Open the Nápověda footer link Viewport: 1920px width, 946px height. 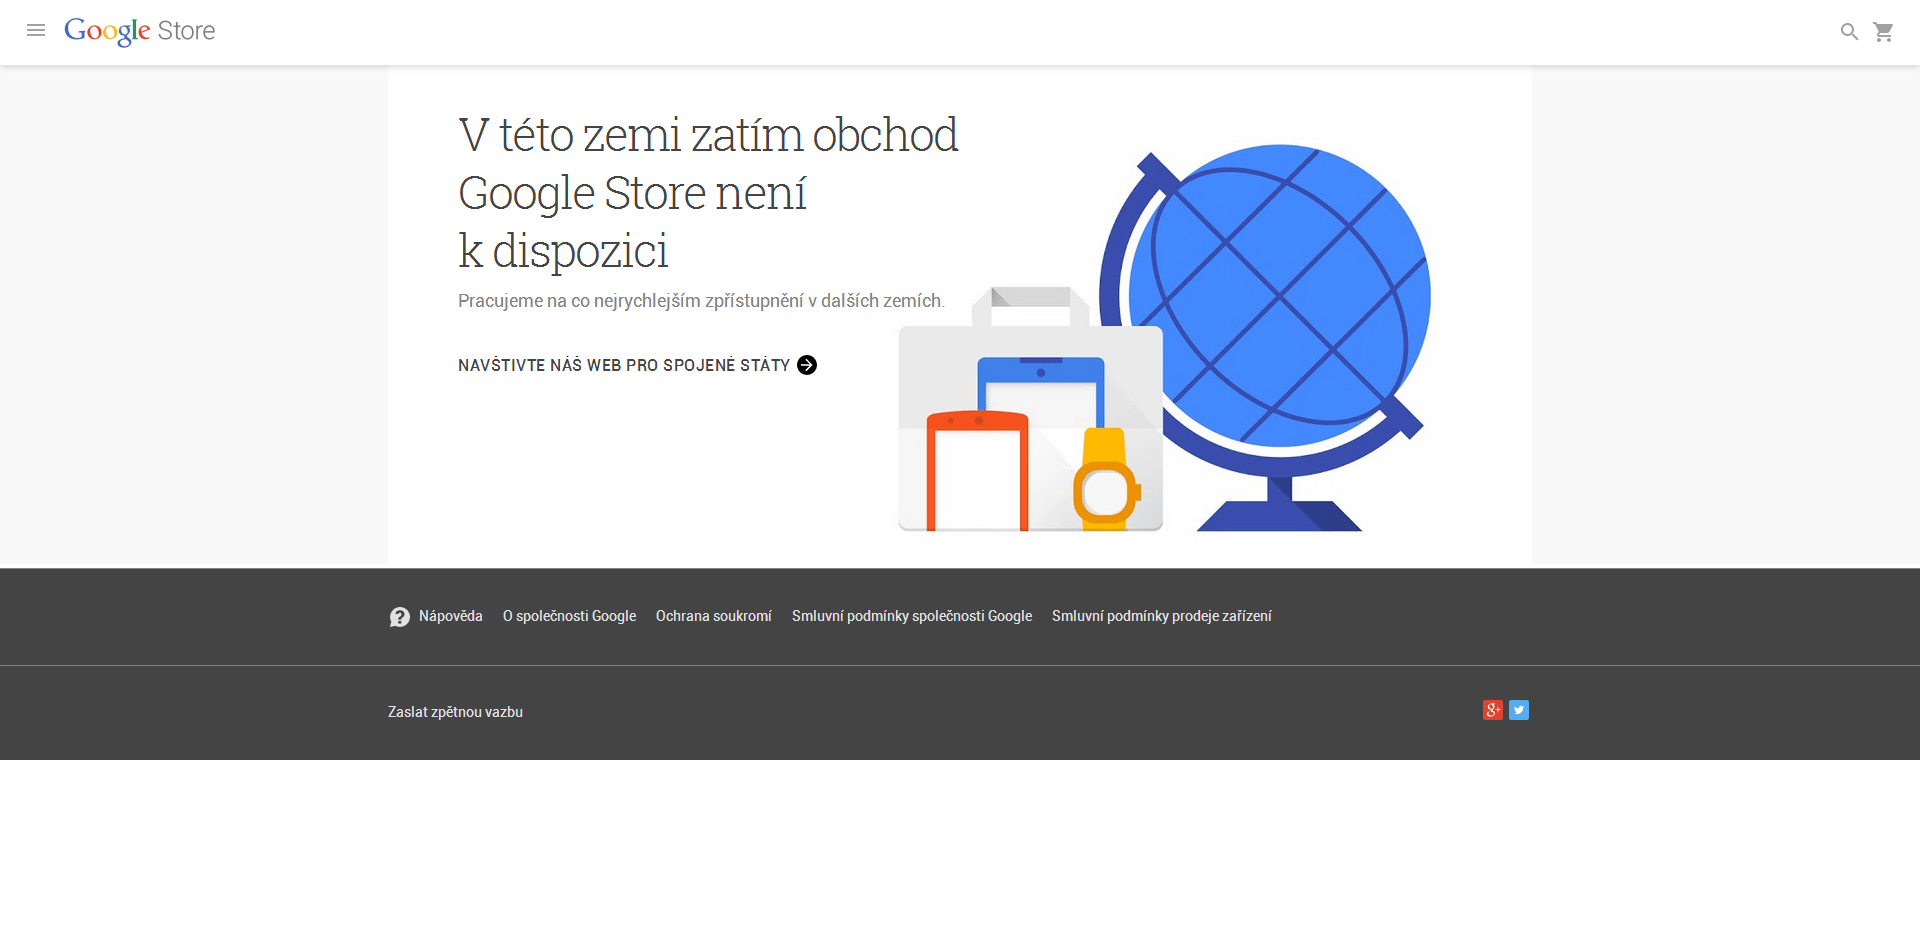coord(450,616)
